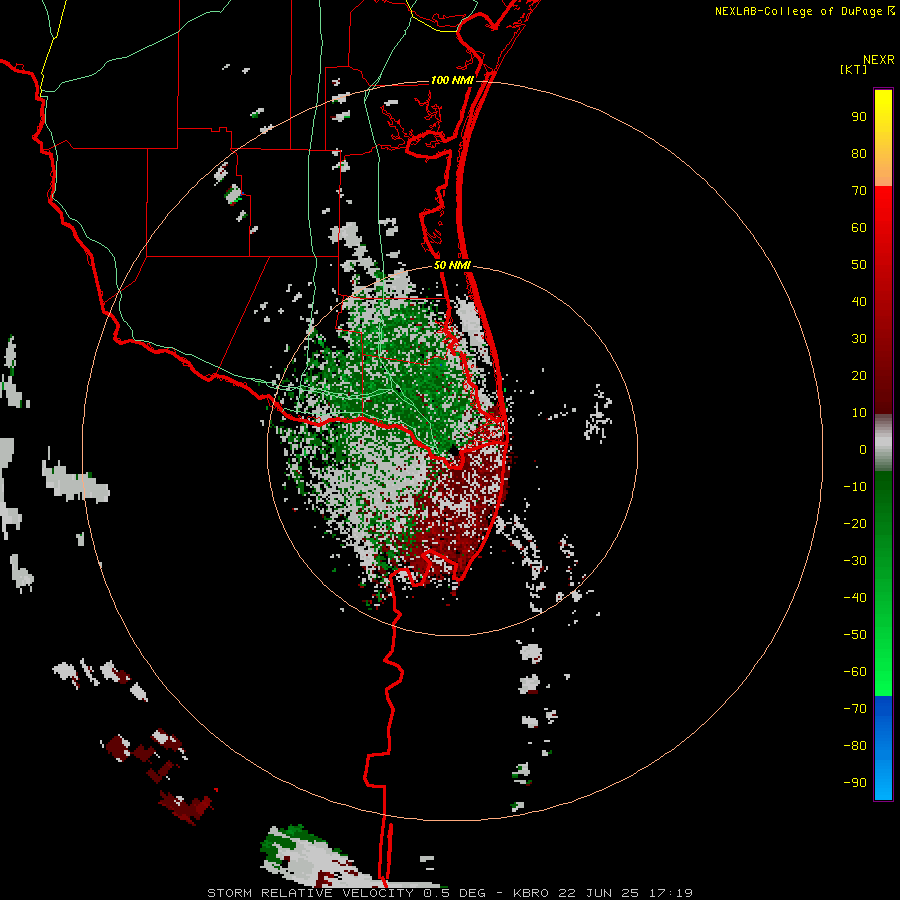Click the 80 value on the velocity scale

[x=859, y=153]
